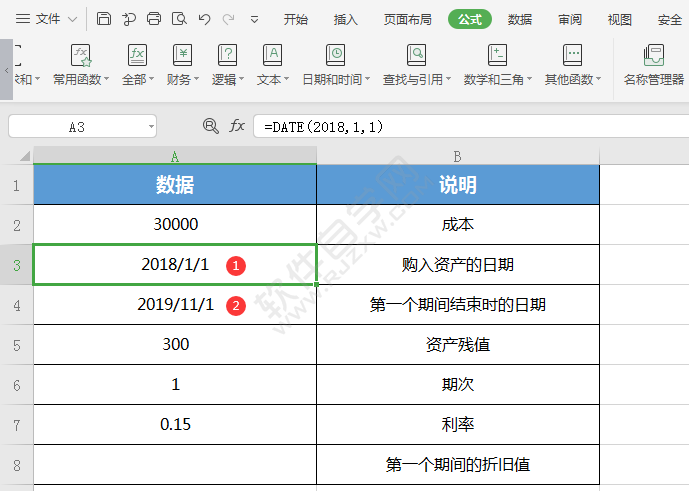Click the 逻辑 functions icon

[227, 55]
